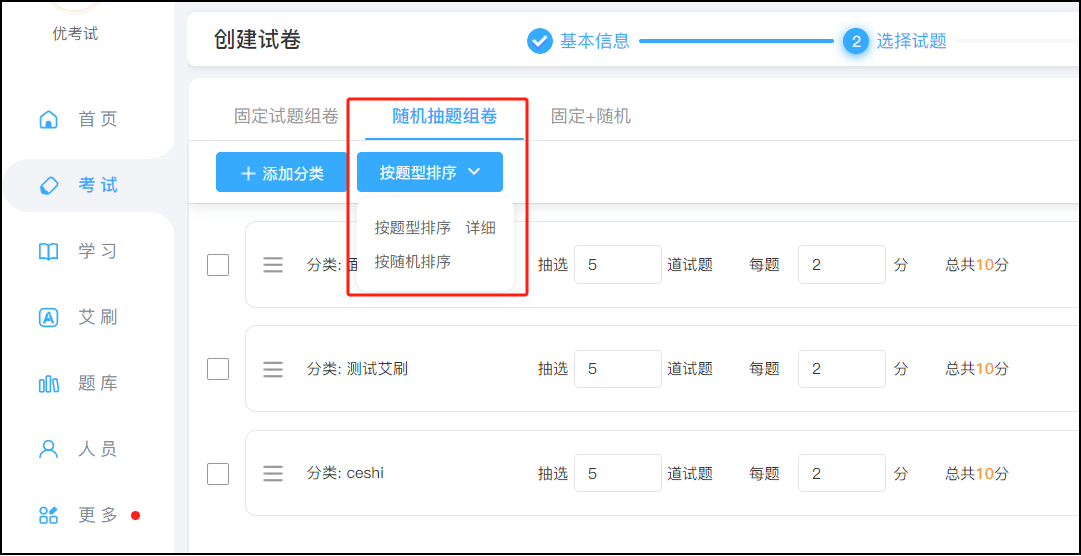This screenshot has height=556, width=1081.
Task: Click 总共10分 text in 测试艾刷 row
Action: point(976,370)
